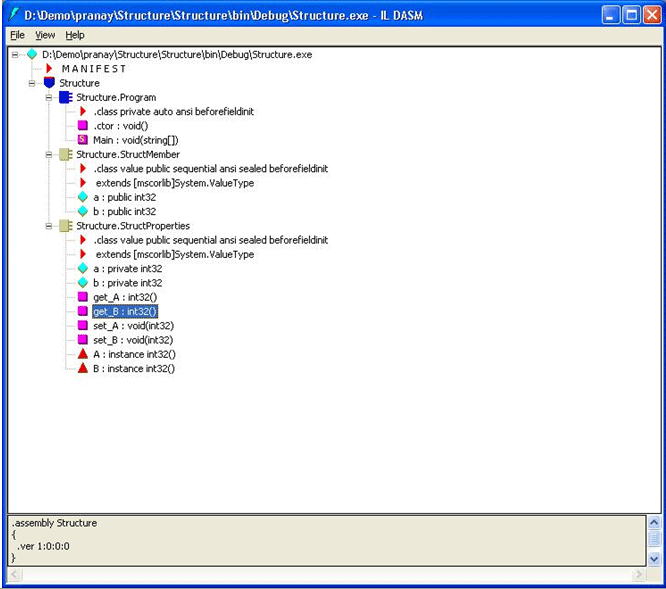Select '.ctor : void()' entry
Image resolution: width=666 pixels, height=589 pixels.
point(121,126)
